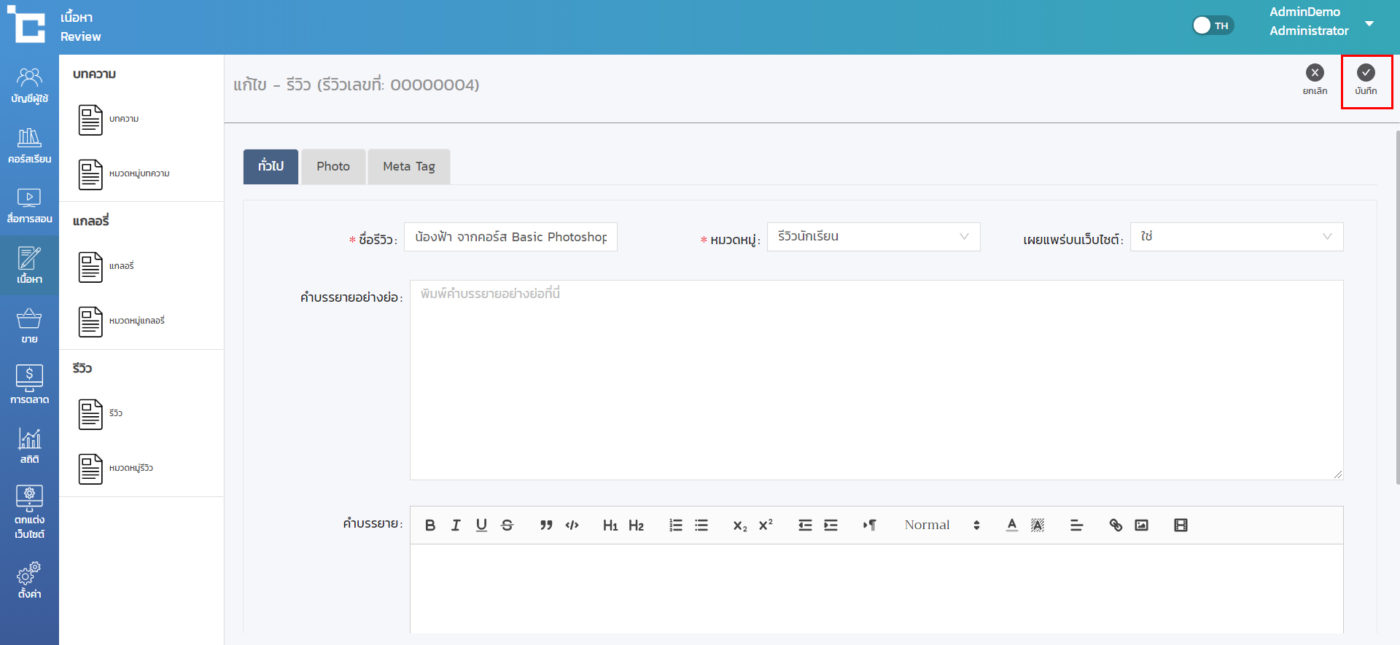Apply strikethrough from the editor toolbar

(x=507, y=525)
